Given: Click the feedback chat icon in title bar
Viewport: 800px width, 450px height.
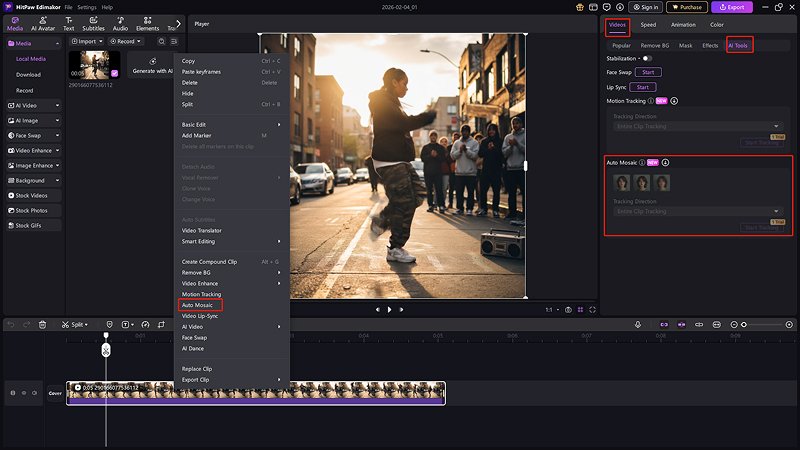Looking at the screenshot, I should coord(607,7).
